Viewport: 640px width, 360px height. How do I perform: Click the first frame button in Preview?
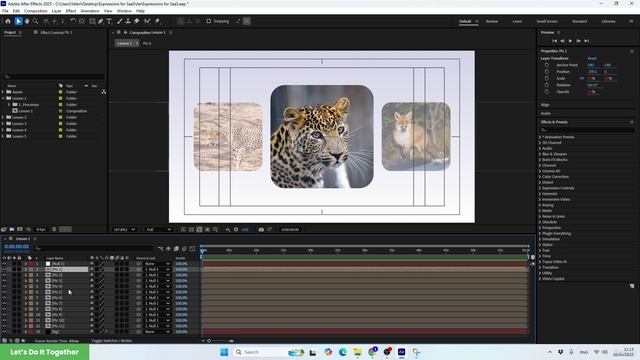click(x=554, y=41)
